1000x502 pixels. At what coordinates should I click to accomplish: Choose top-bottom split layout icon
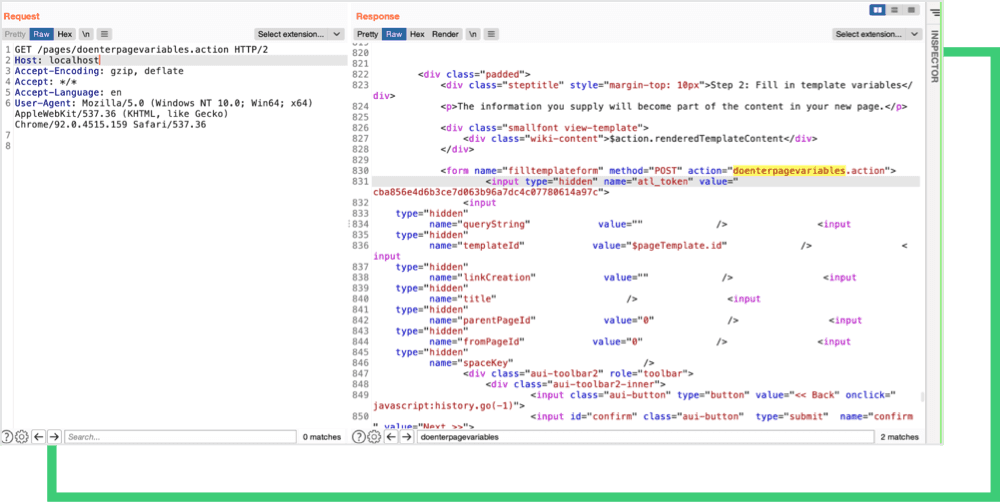coord(894,10)
